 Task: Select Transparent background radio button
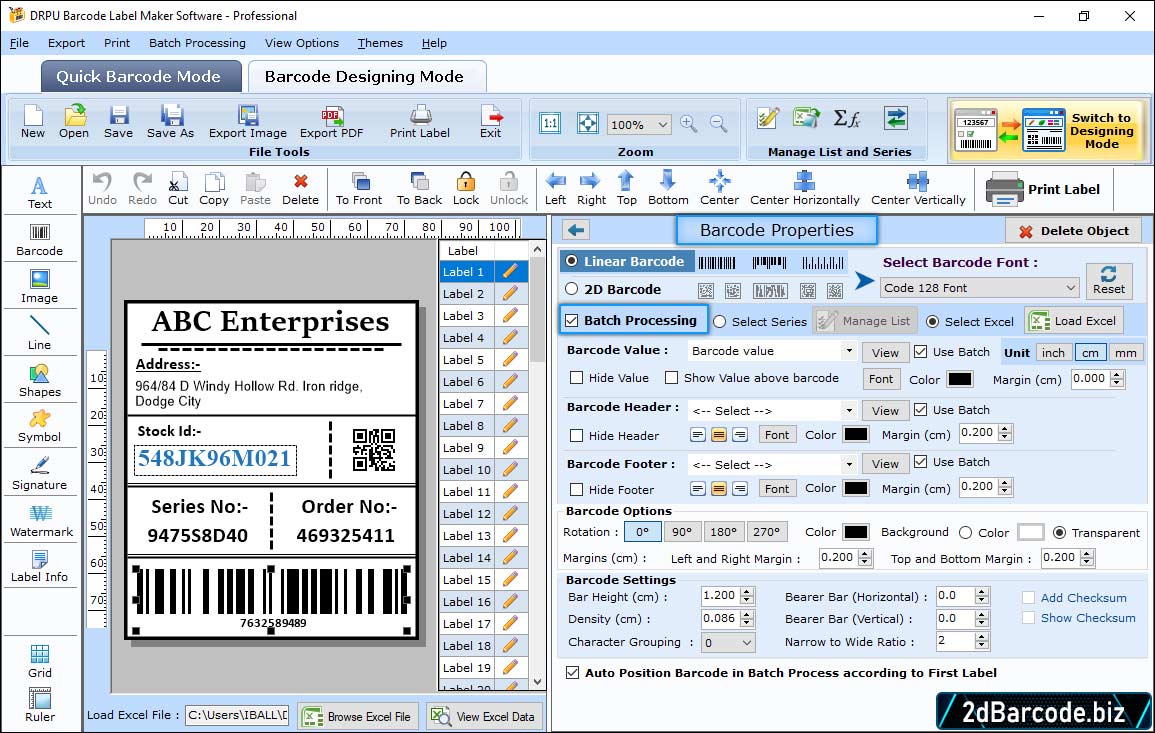pyautogui.click(x=1059, y=532)
